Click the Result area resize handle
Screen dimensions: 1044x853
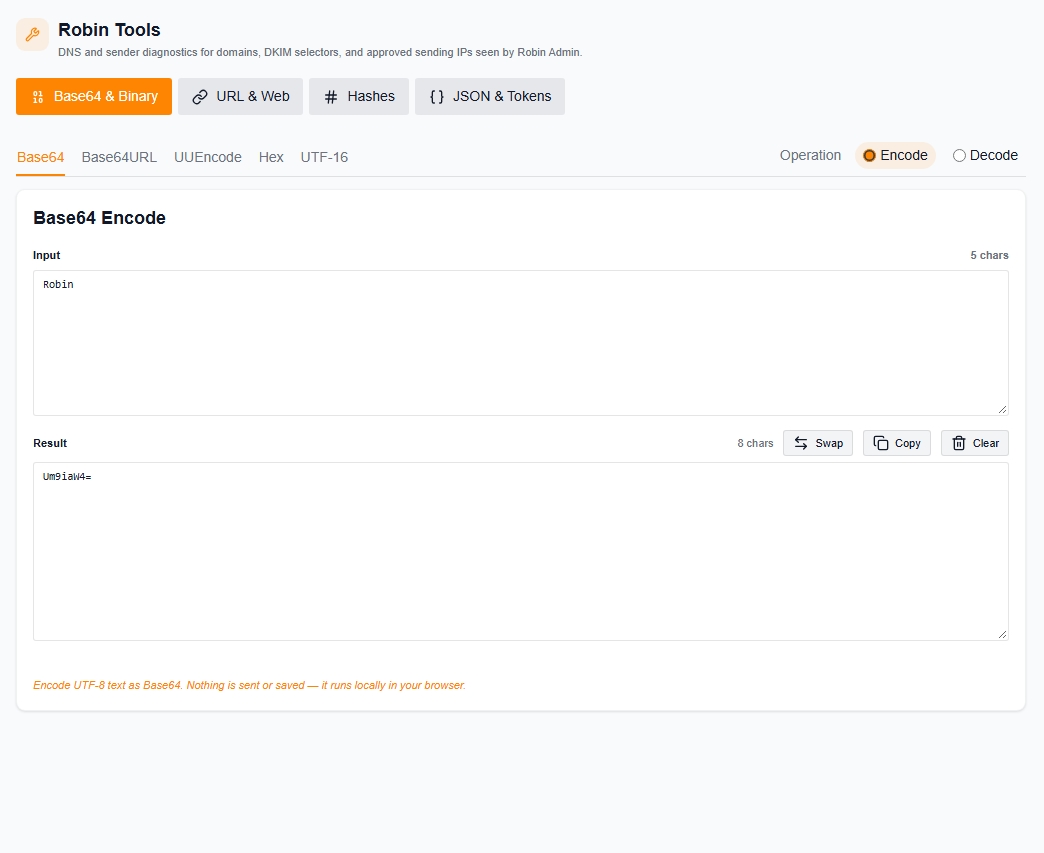(1002, 634)
